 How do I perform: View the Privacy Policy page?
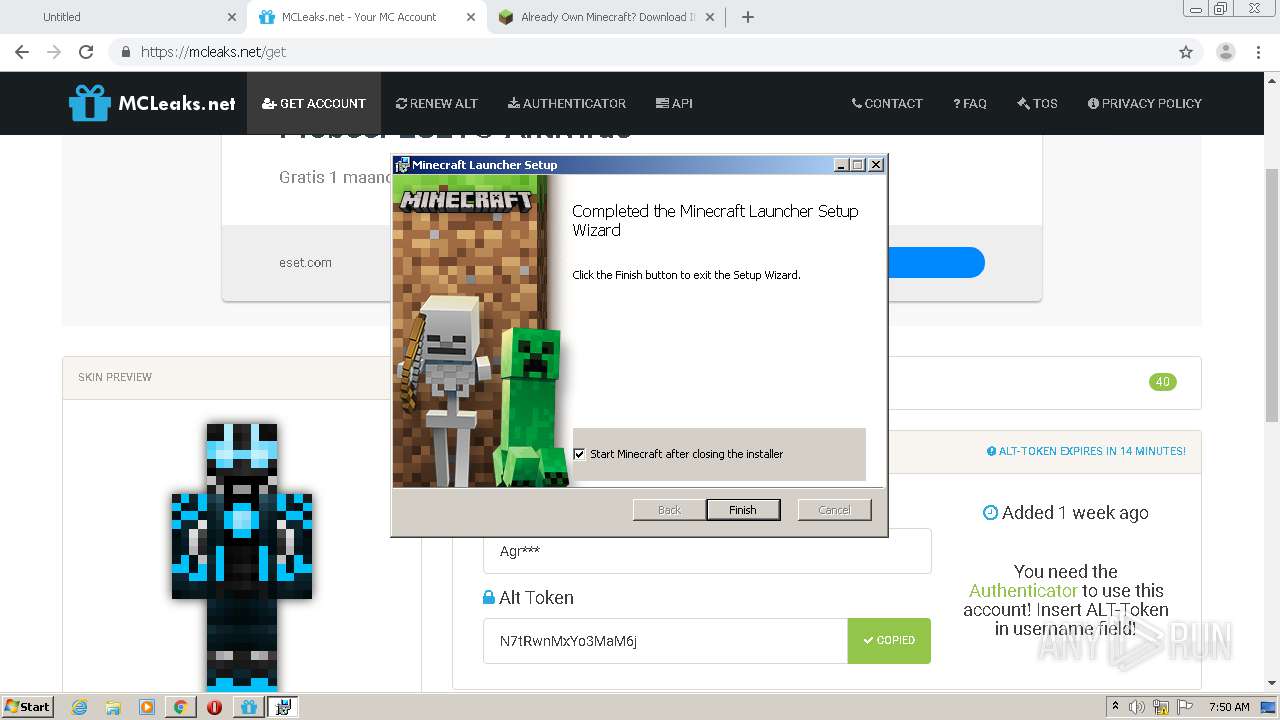click(x=1145, y=103)
